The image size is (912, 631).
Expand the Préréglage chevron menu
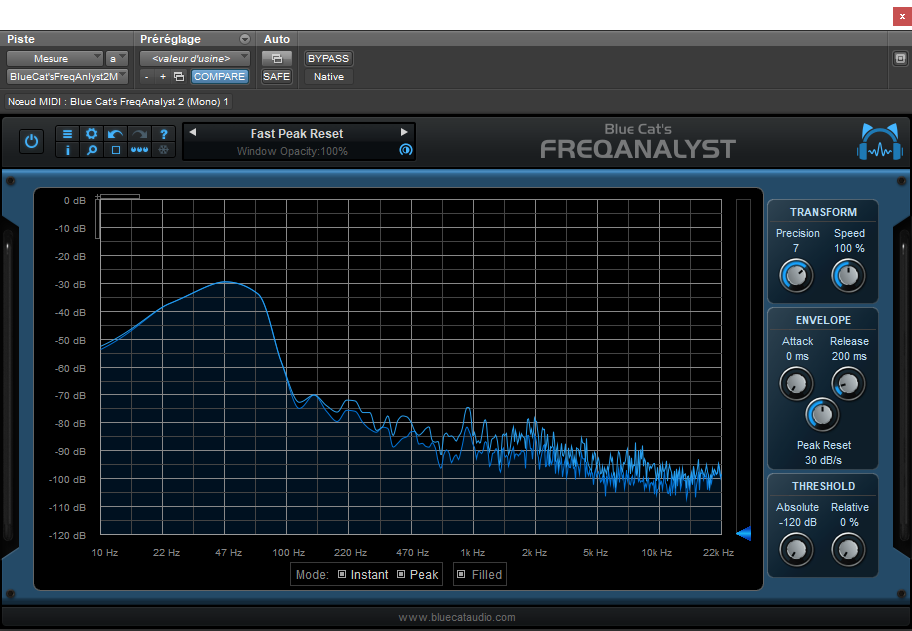(x=244, y=39)
